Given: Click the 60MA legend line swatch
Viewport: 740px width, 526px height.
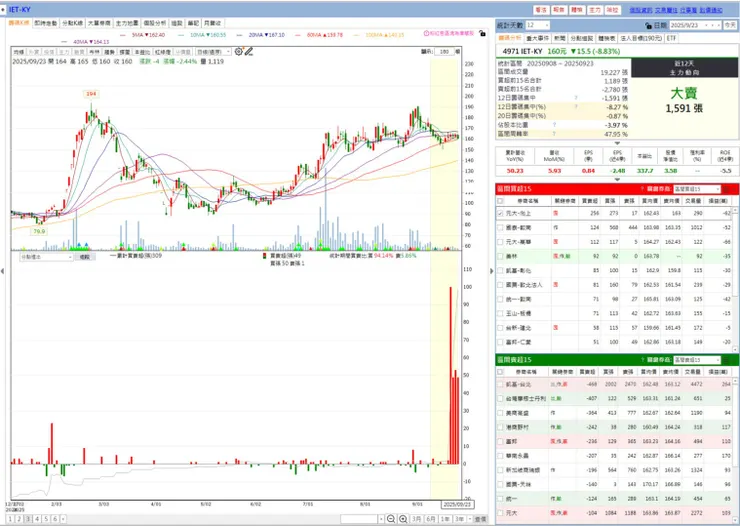Looking at the screenshot, I should click(x=298, y=35).
